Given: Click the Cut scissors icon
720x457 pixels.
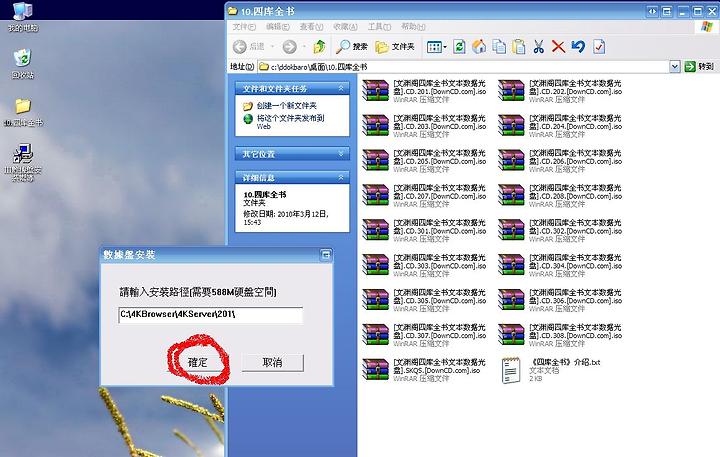Looking at the screenshot, I should (539, 46).
